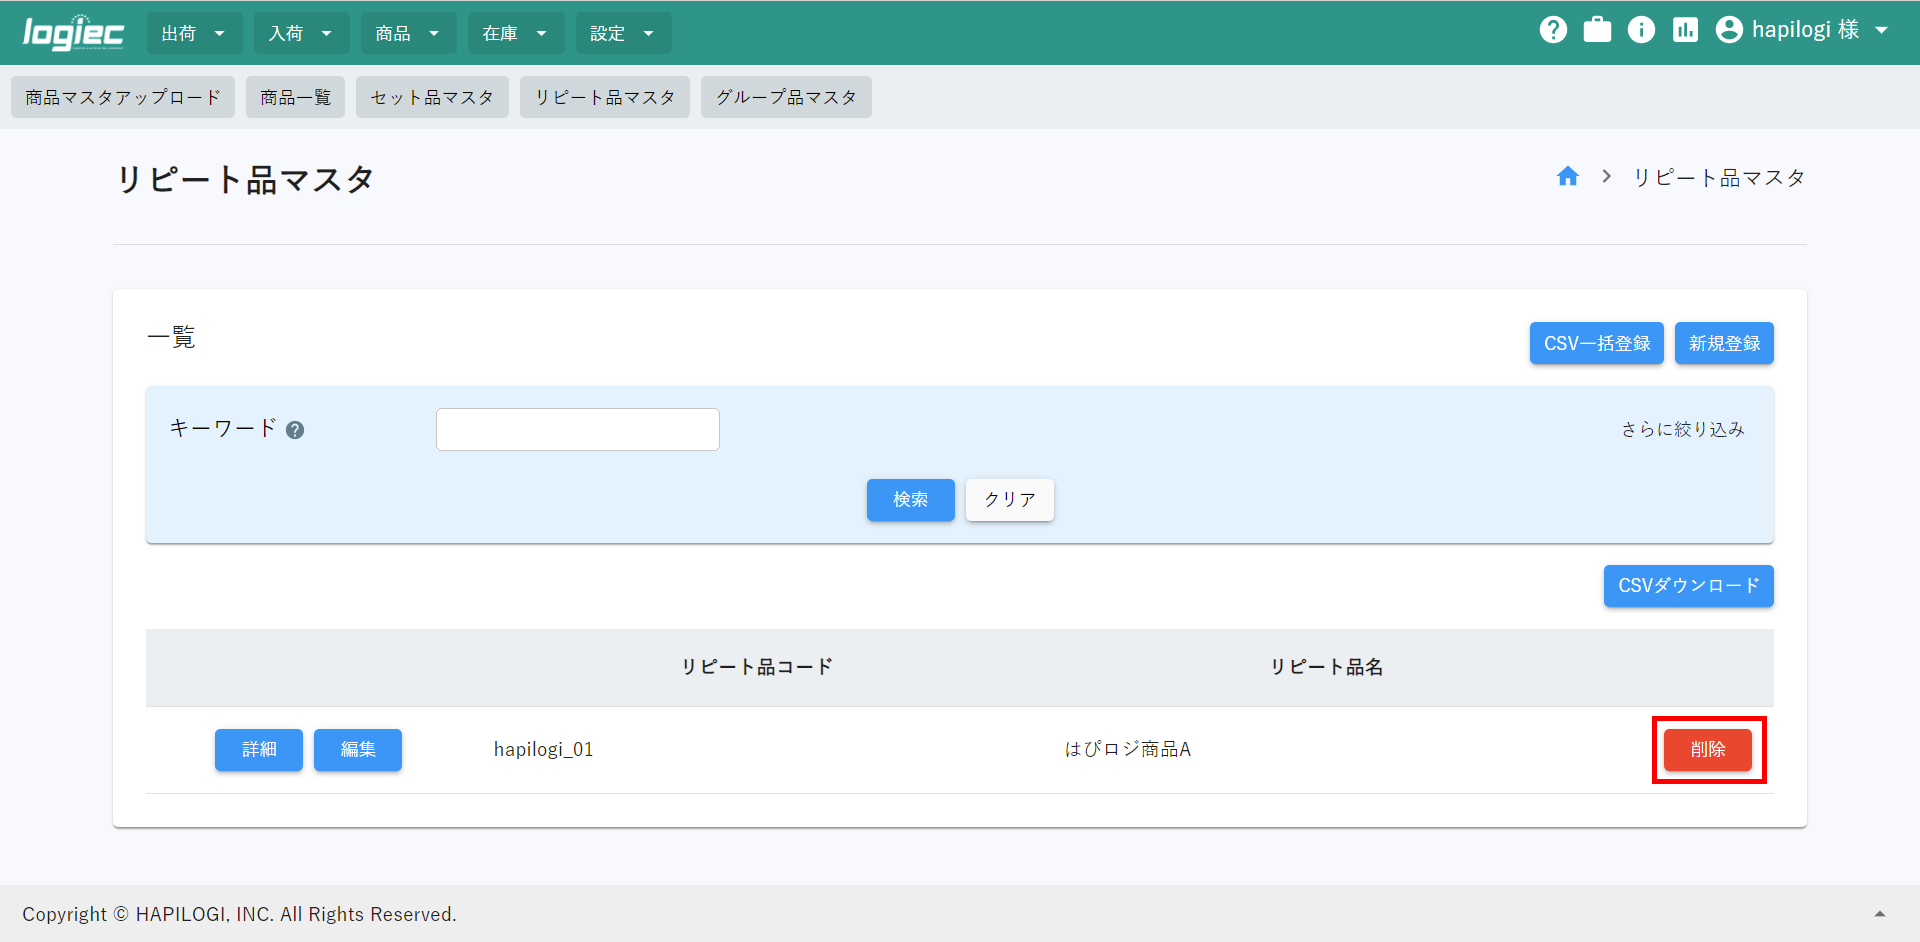Click the user account avatar icon
This screenshot has height=942, width=1920.
pos(1729,30)
